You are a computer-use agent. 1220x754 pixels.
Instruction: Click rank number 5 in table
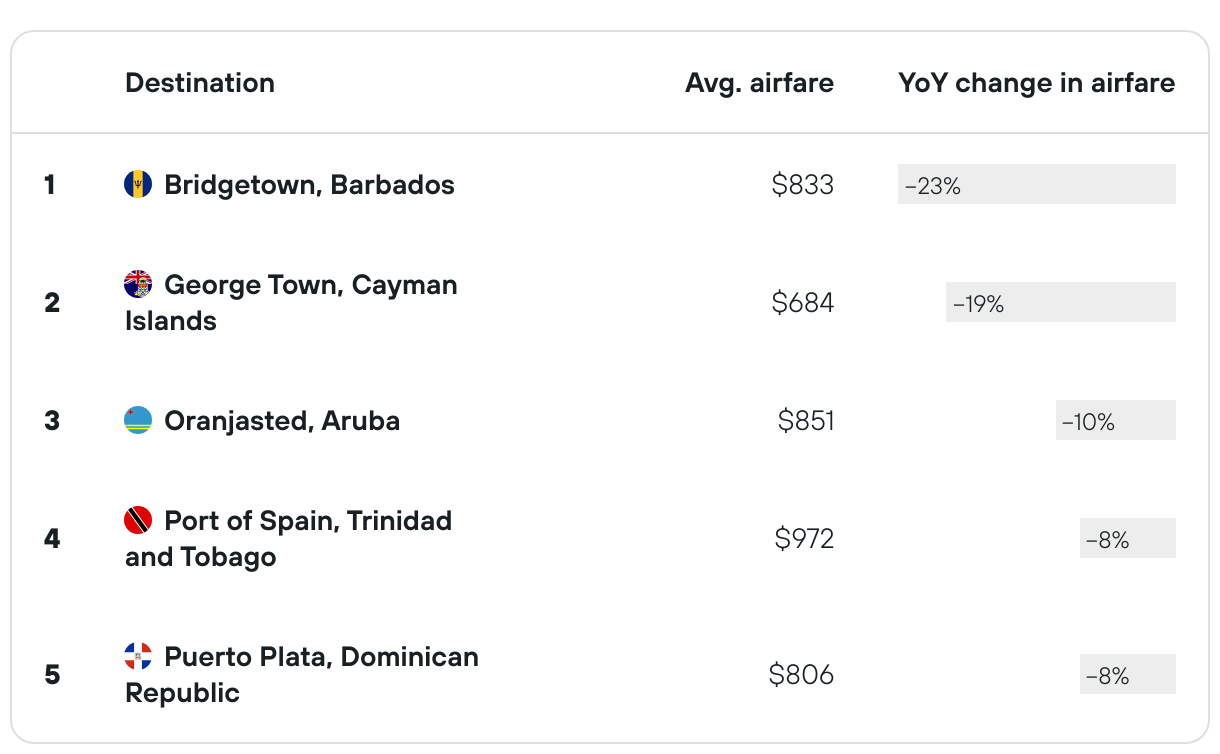(x=52, y=675)
